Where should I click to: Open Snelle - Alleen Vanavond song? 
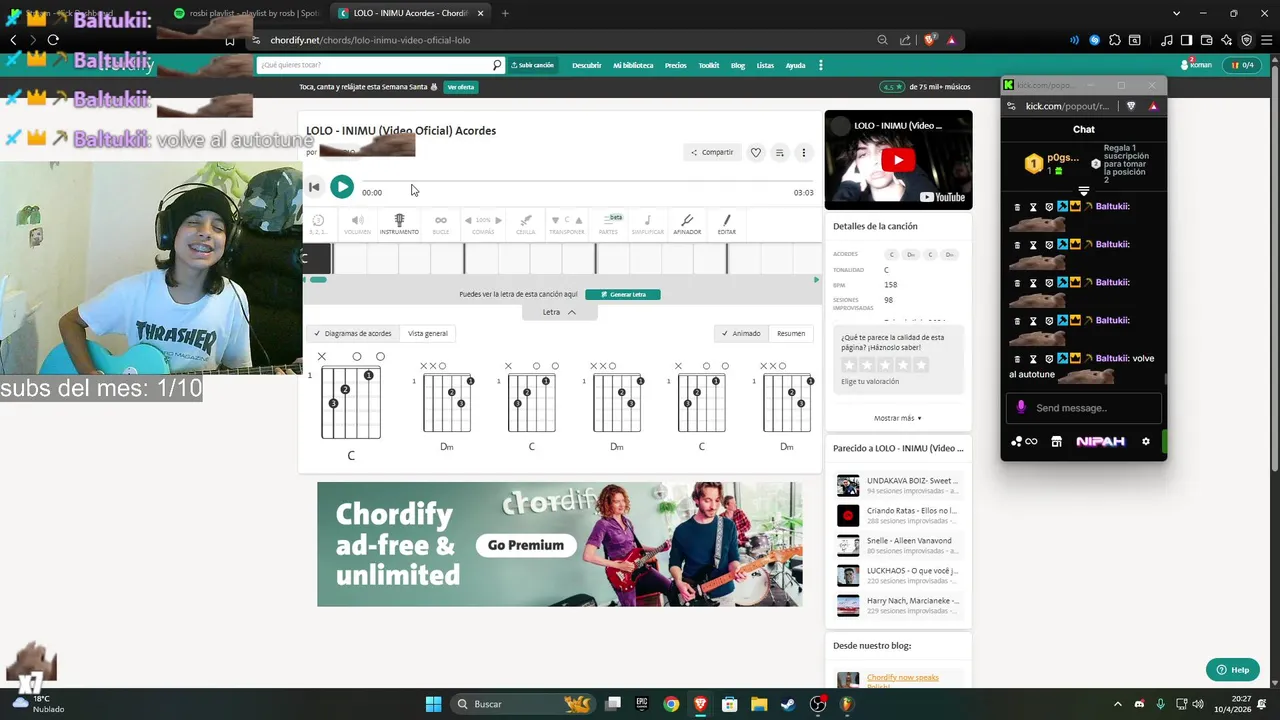pos(899,545)
